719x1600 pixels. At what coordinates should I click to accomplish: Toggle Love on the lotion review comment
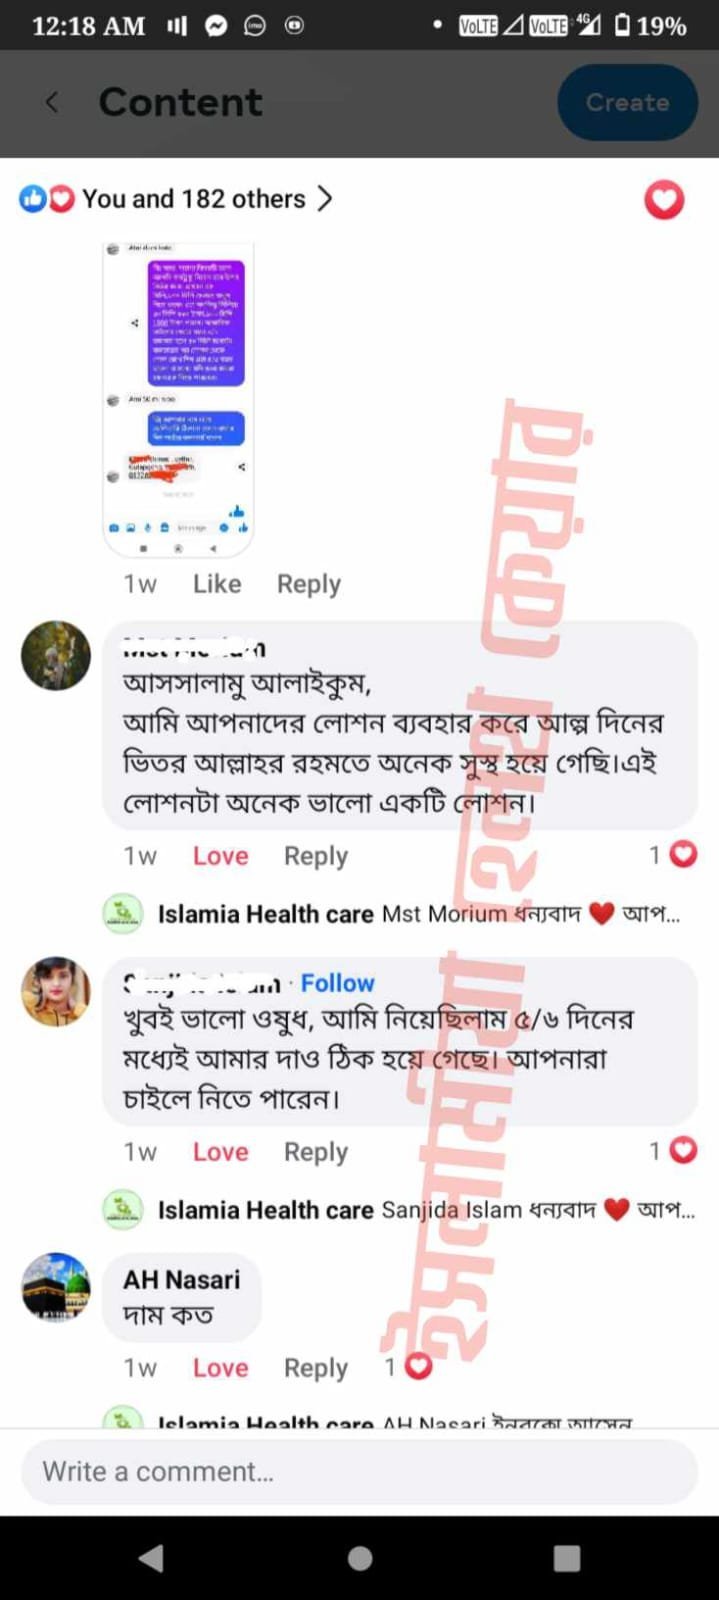[221, 856]
